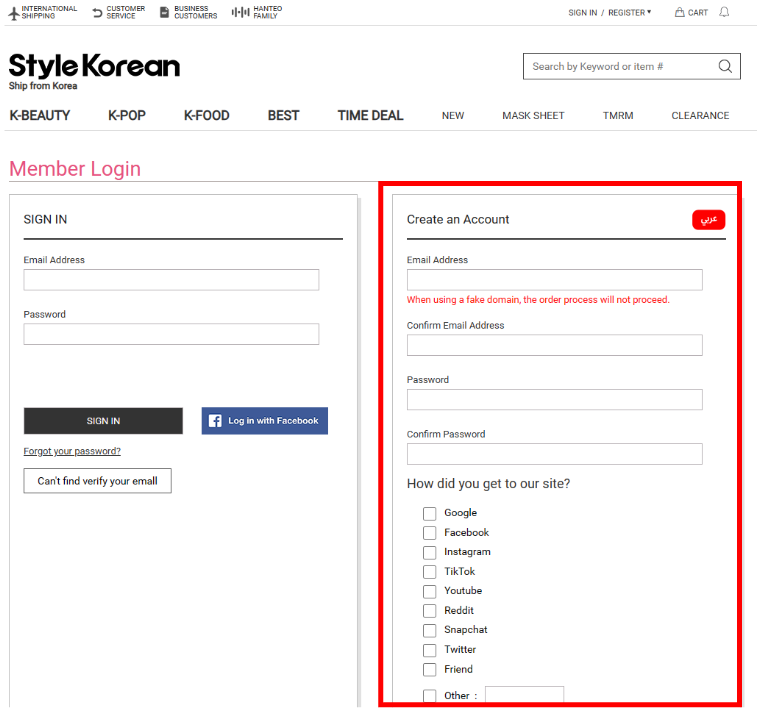Open the TIME DEAL menu
762x722 pixels.
[370, 116]
